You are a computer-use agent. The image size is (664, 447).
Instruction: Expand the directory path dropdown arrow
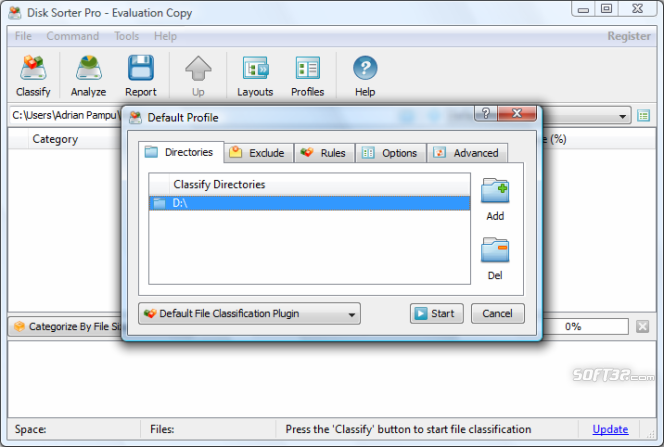tap(622, 116)
